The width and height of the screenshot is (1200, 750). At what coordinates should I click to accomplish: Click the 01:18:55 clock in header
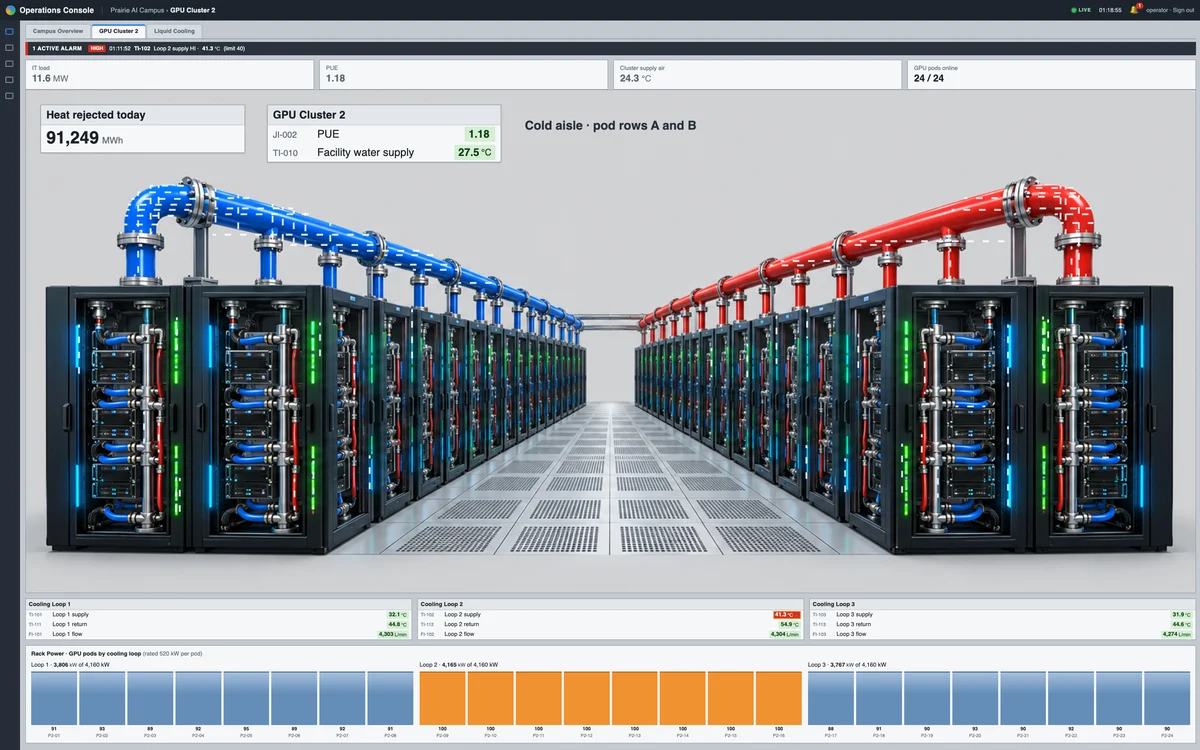(1109, 9)
